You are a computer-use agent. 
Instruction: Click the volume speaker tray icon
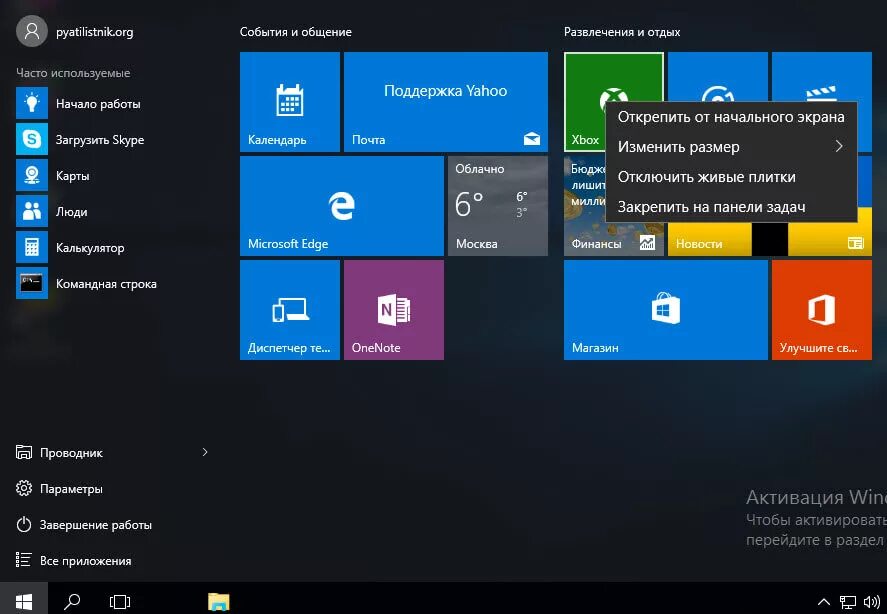click(872, 602)
